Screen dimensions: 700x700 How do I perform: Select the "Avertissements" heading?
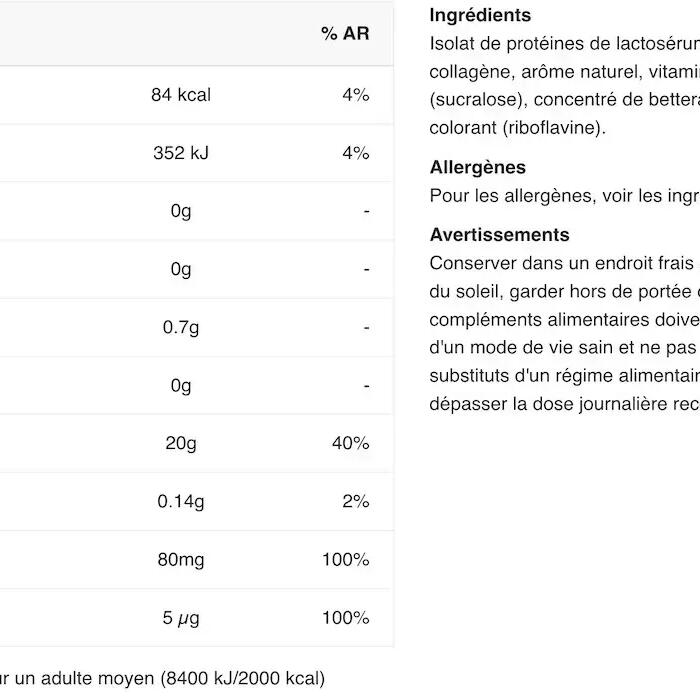point(499,235)
